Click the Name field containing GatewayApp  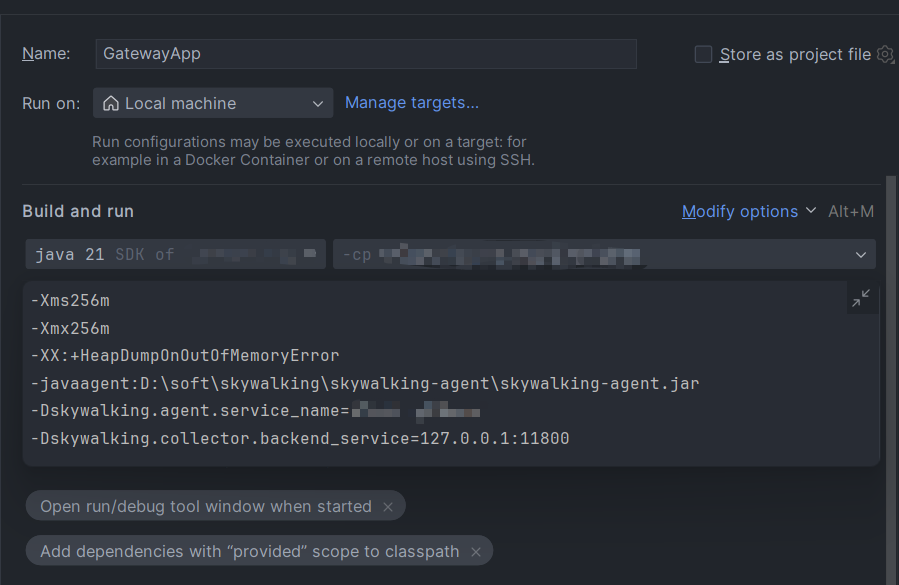tap(366, 54)
